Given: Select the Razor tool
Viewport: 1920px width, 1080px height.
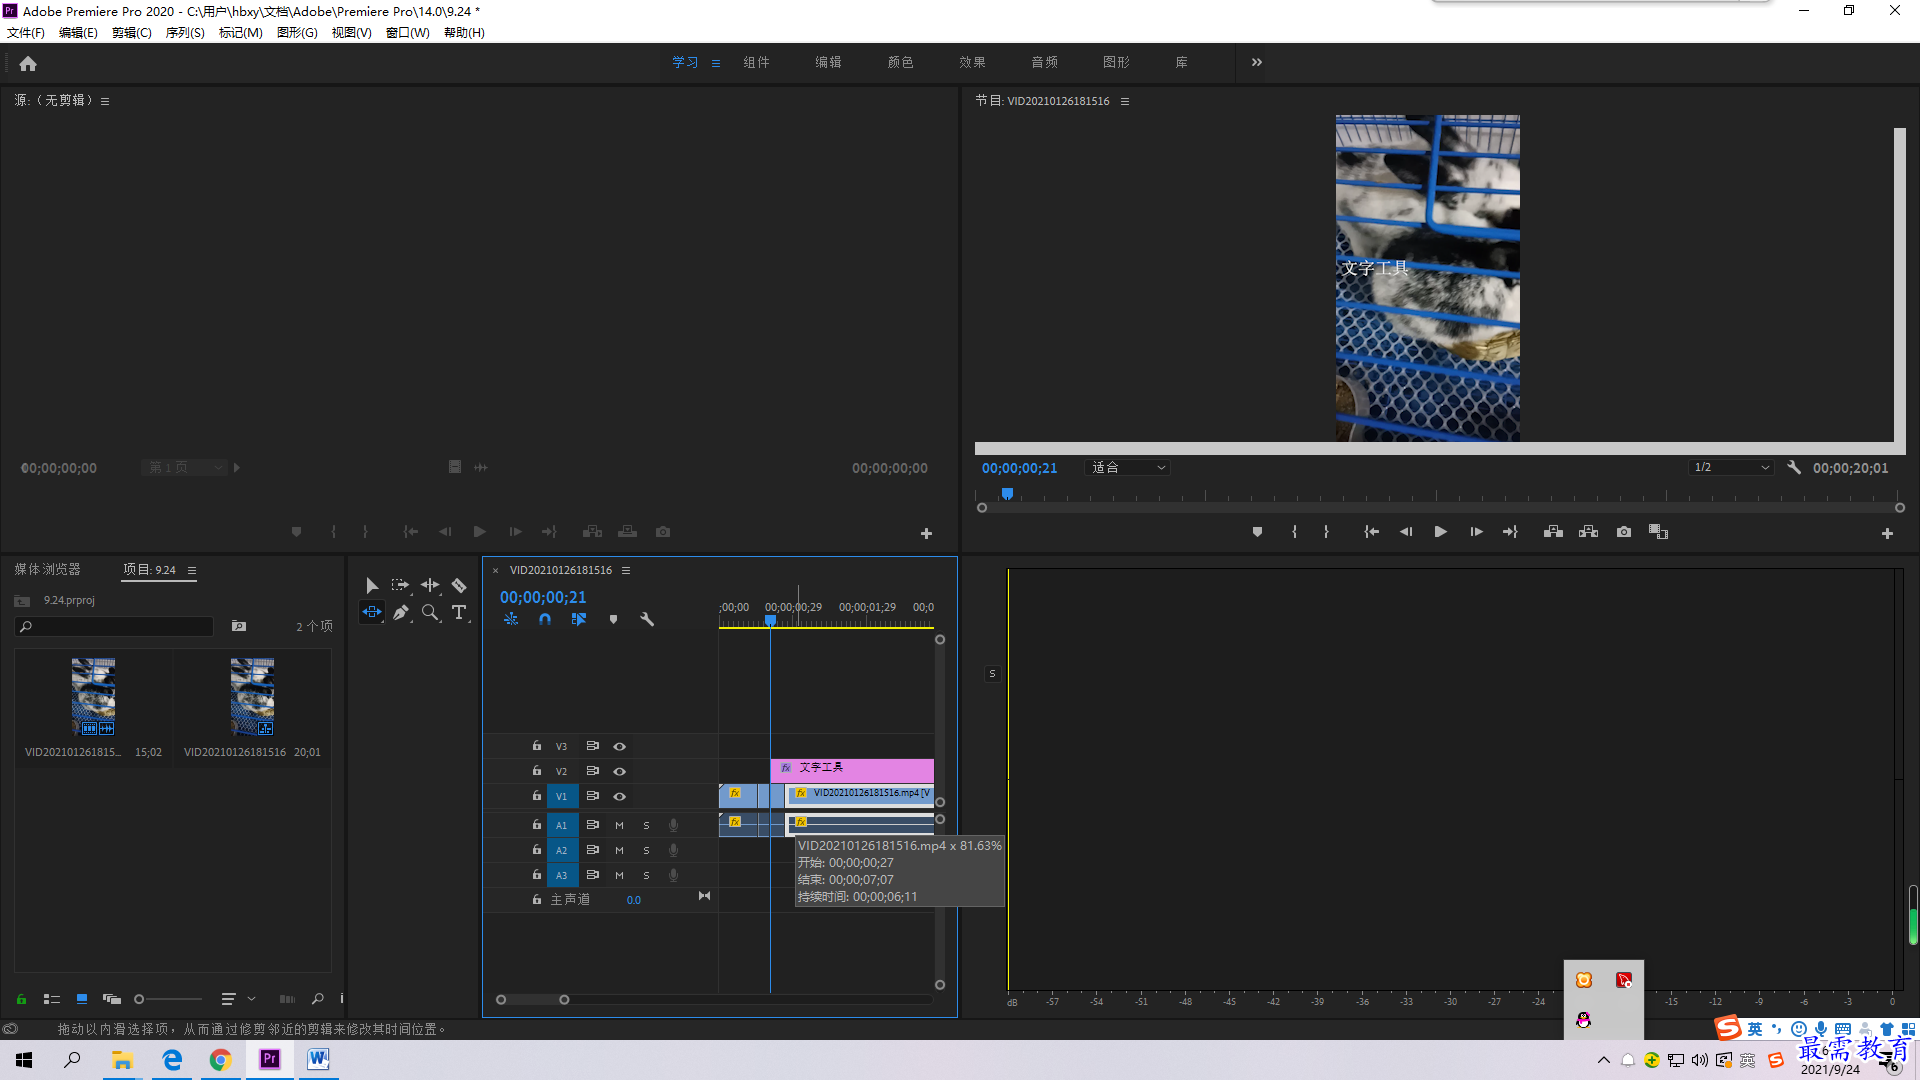Looking at the screenshot, I should tap(459, 585).
